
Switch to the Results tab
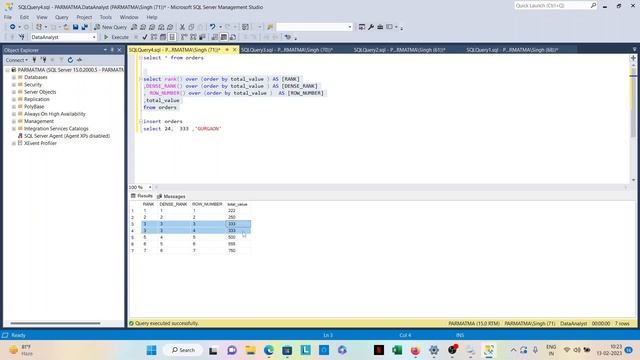[x=142, y=196]
